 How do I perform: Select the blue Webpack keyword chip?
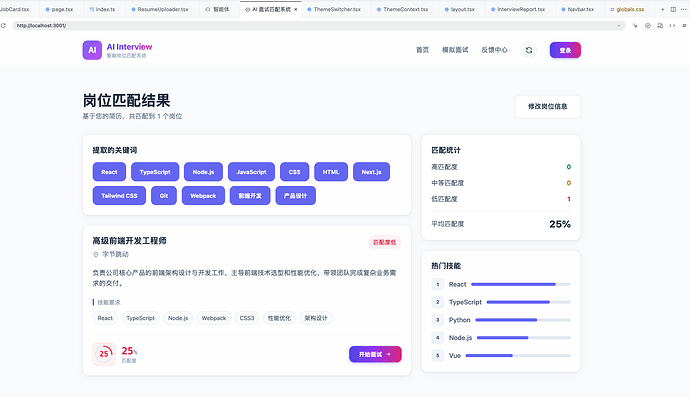pos(203,196)
